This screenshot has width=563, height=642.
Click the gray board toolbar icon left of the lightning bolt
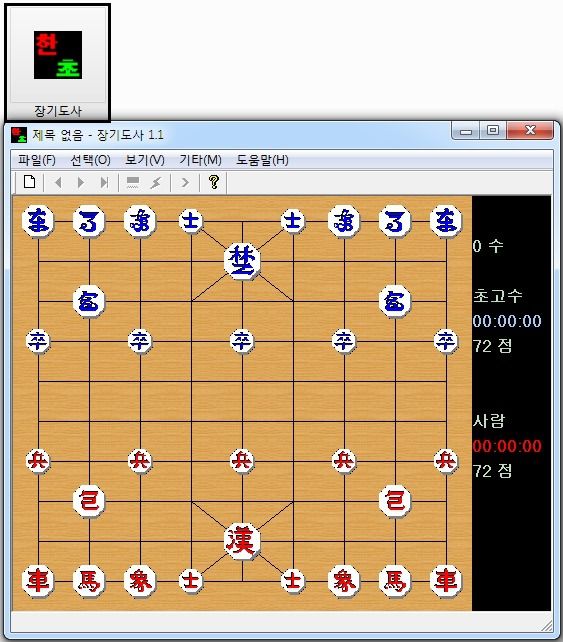pos(133,182)
